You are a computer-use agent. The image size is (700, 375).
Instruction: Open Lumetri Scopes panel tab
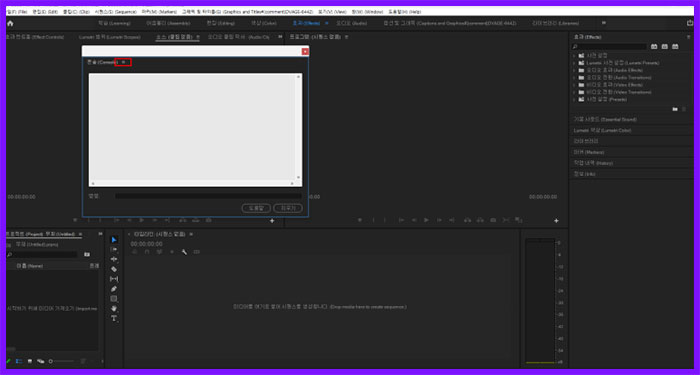pos(110,37)
